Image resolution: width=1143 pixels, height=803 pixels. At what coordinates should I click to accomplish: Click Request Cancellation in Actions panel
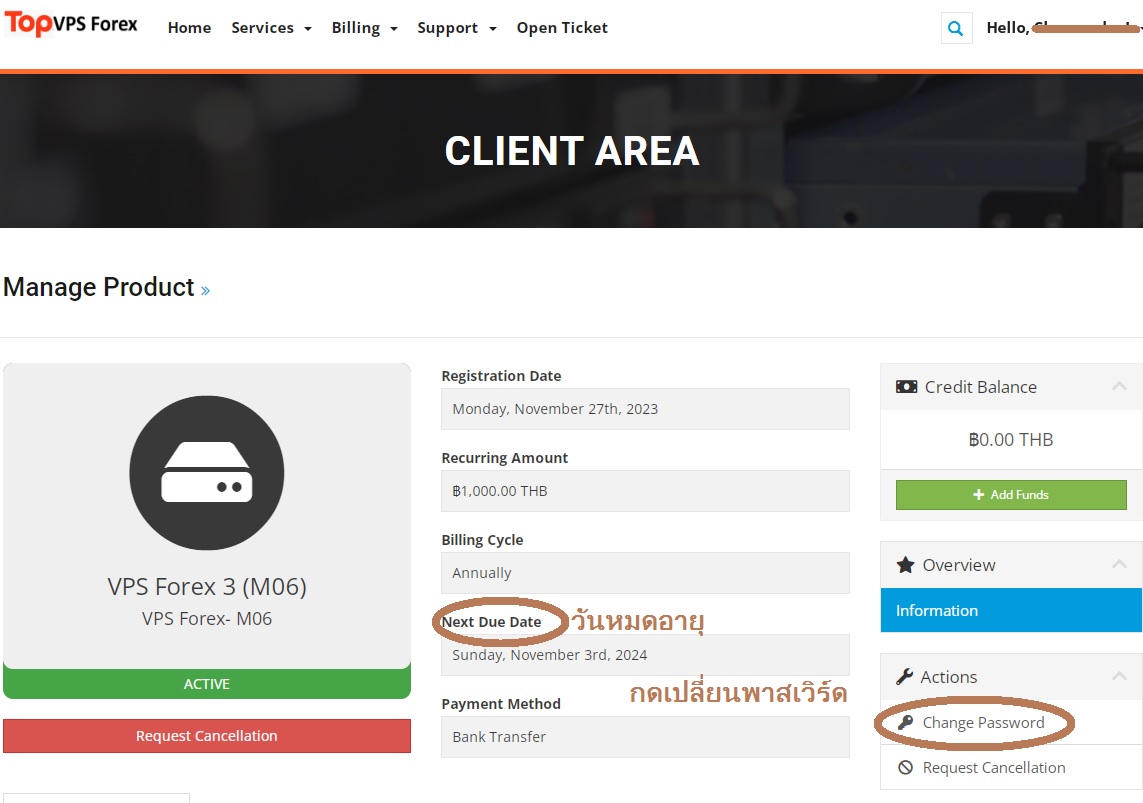coord(994,767)
